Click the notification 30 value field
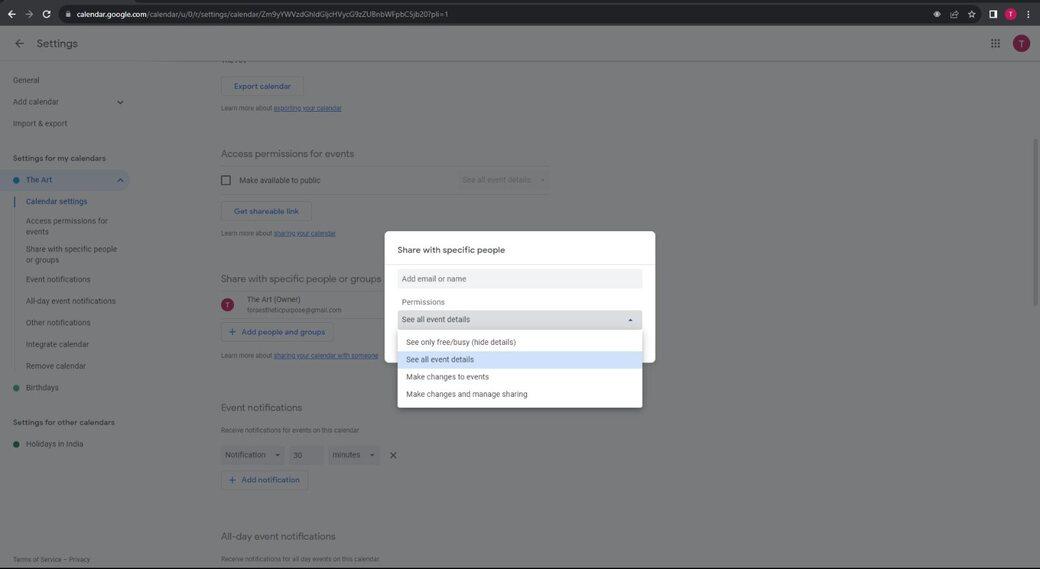 [x=306, y=455]
